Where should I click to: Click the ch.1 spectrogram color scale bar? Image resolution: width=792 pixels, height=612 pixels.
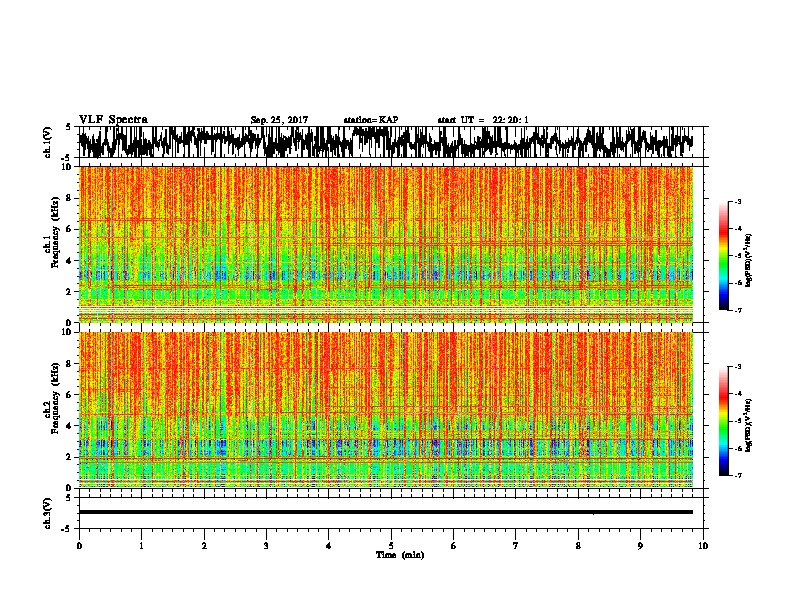(723, 256)
